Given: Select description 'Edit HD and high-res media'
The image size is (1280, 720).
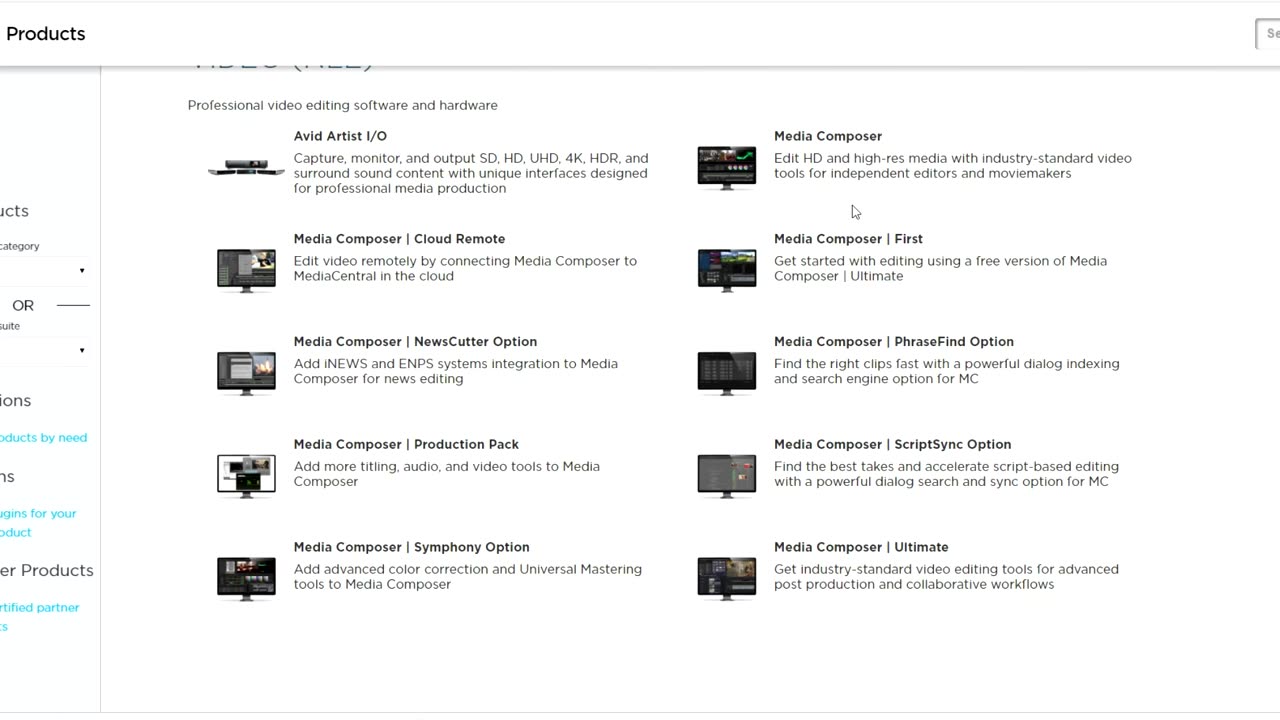Looking at the screenshot, I should [953, 166].
